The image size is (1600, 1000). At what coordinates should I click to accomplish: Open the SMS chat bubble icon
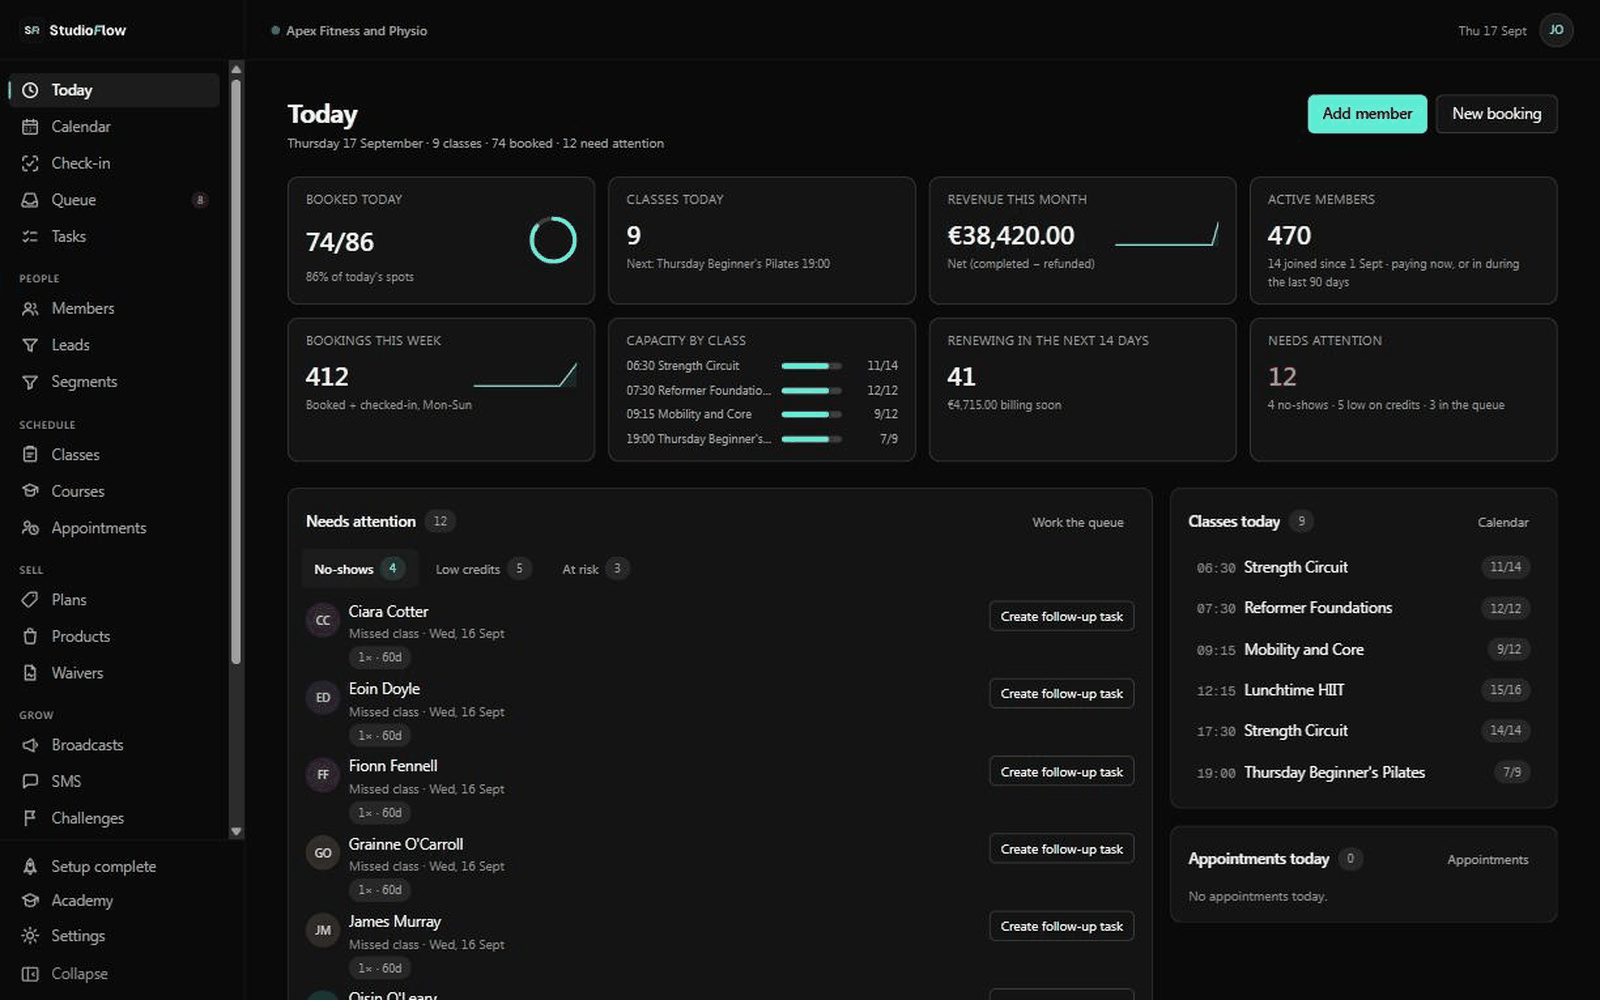[x=30, y=782]
